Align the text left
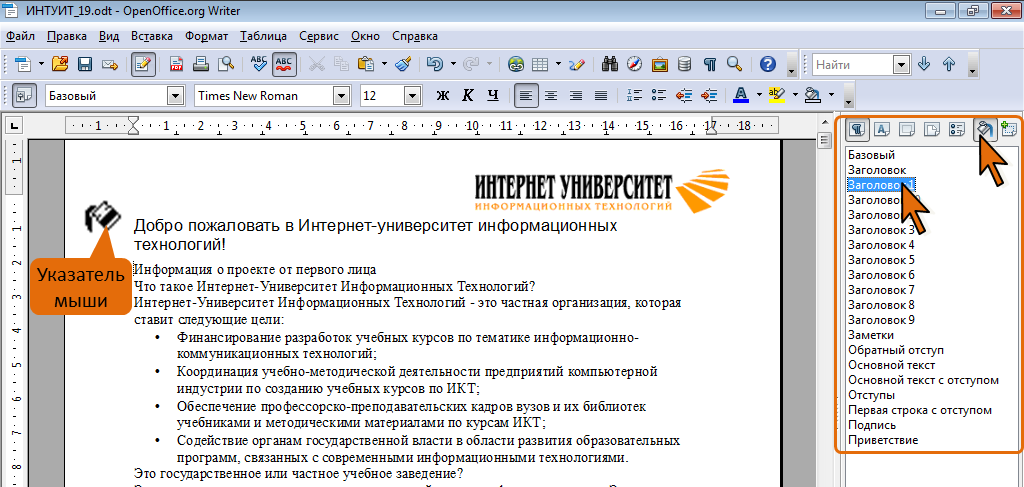1024x487 pixels. tap(526, 96)
